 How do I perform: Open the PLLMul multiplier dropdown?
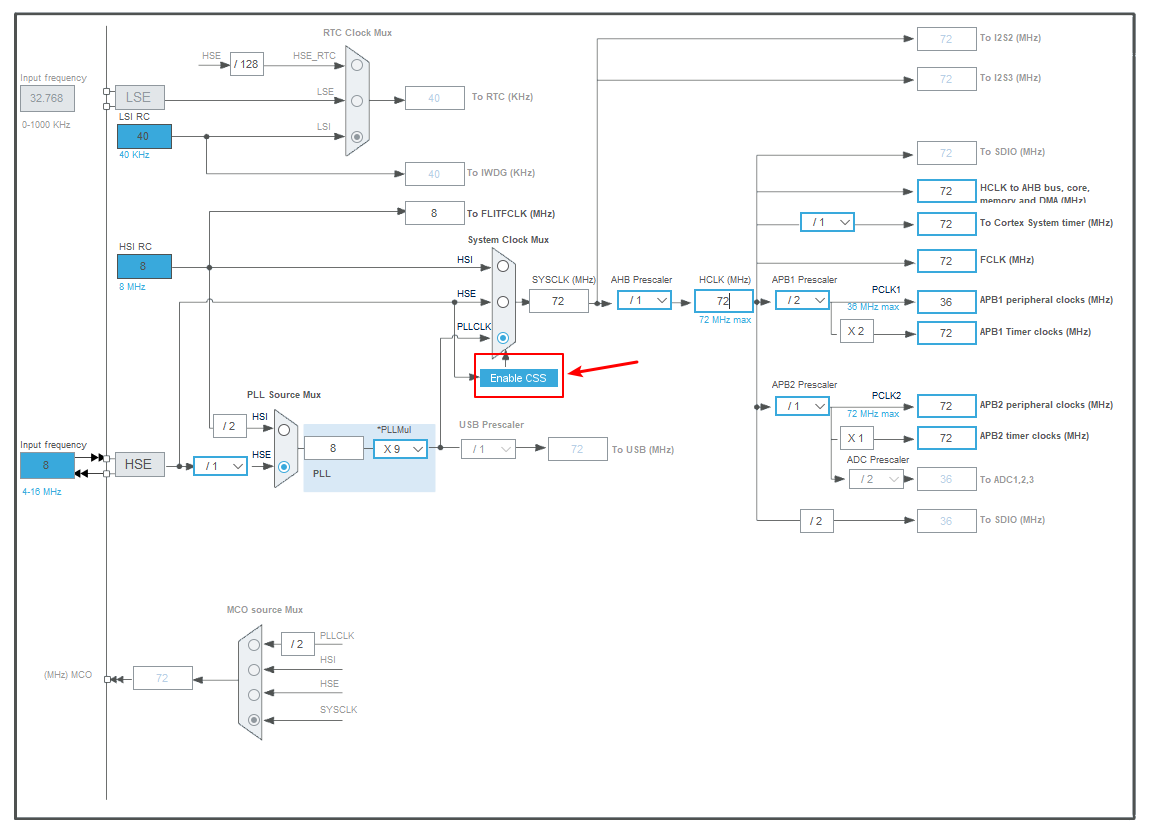coord(399,448)
